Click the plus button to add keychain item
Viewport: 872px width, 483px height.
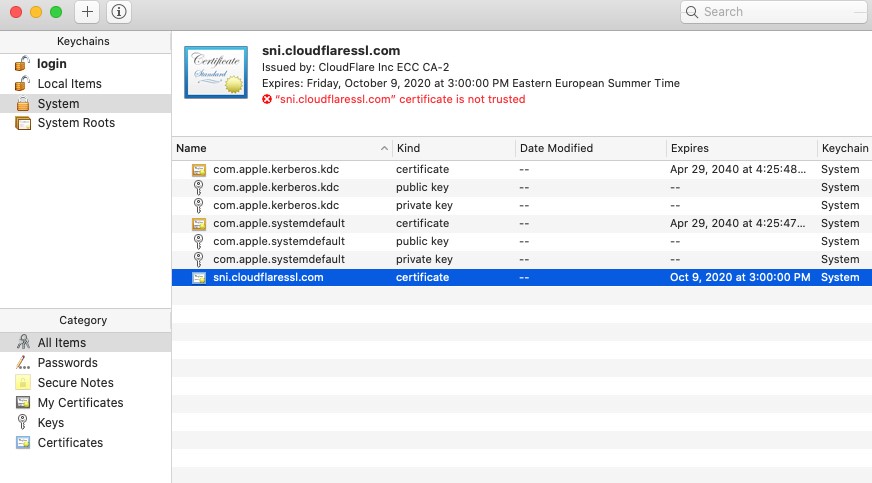click(x=88, y=12)
